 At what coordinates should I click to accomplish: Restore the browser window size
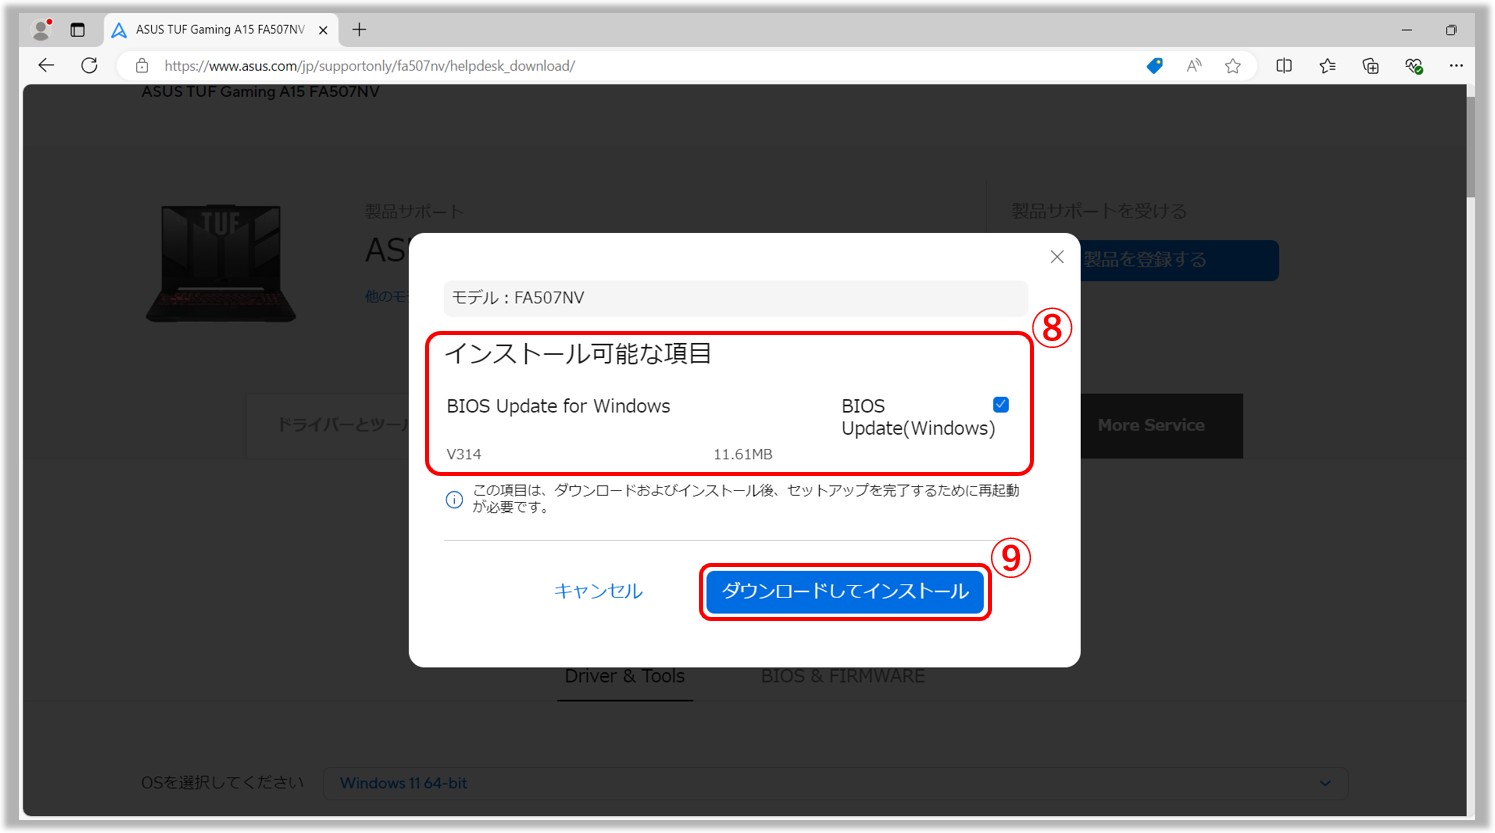[x=1451, y=30]
